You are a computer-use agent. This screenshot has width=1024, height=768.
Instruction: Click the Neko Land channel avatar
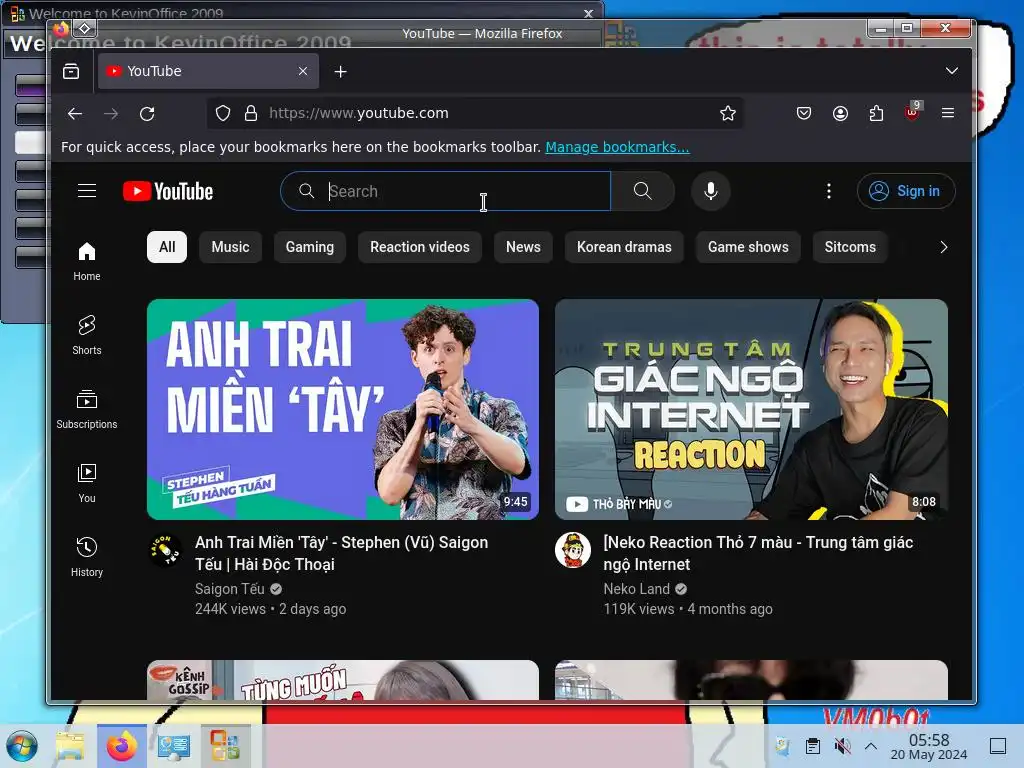(x=573, y=550)
